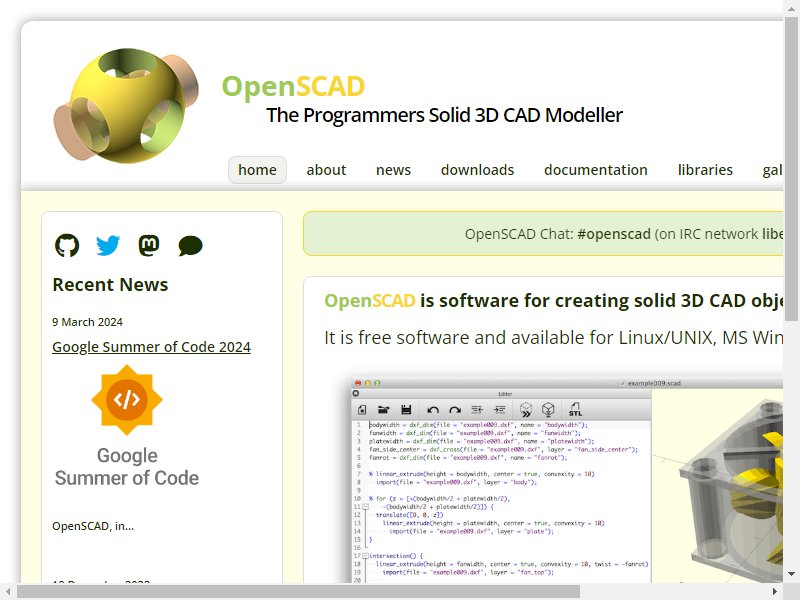800x600 pixels.
Task: Click 'The Programmers Solid 3D CAD Modeller' tagline
Action: point(444,115)
